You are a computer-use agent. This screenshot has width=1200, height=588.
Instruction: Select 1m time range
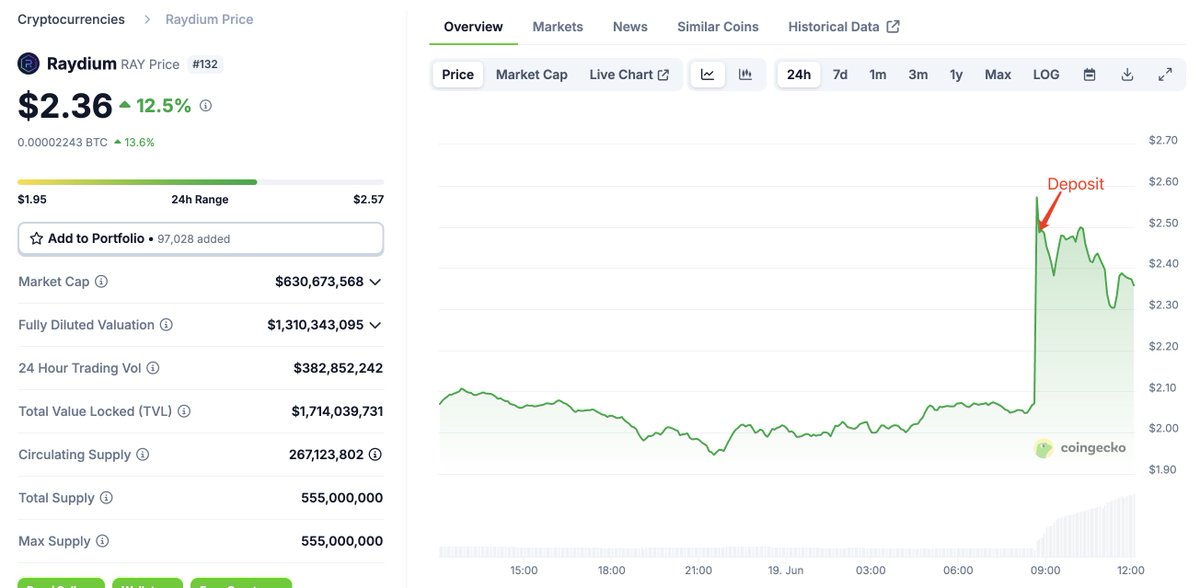(878, 74)
